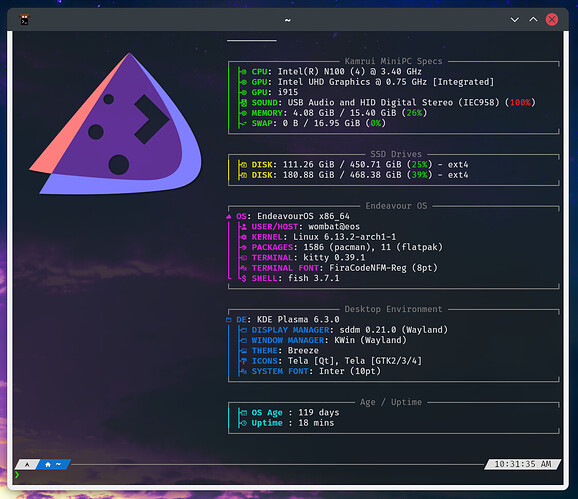
Task: Click the PACKAGES icon
Action: 244,247
